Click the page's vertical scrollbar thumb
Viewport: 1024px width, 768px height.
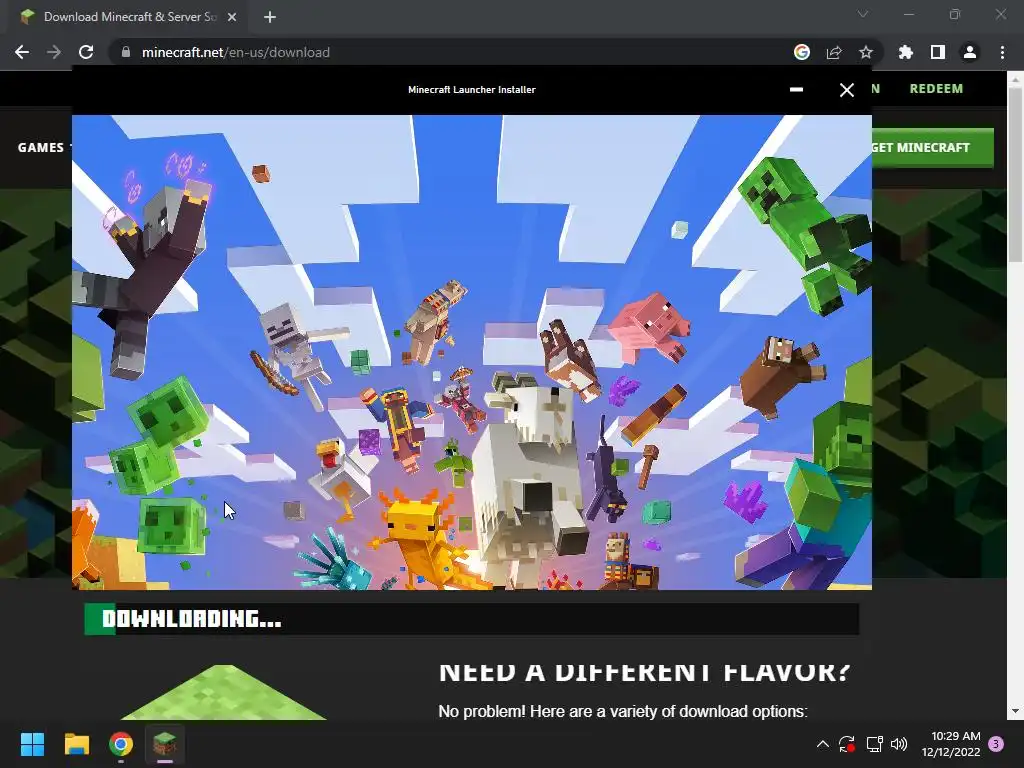[1015, 173]
